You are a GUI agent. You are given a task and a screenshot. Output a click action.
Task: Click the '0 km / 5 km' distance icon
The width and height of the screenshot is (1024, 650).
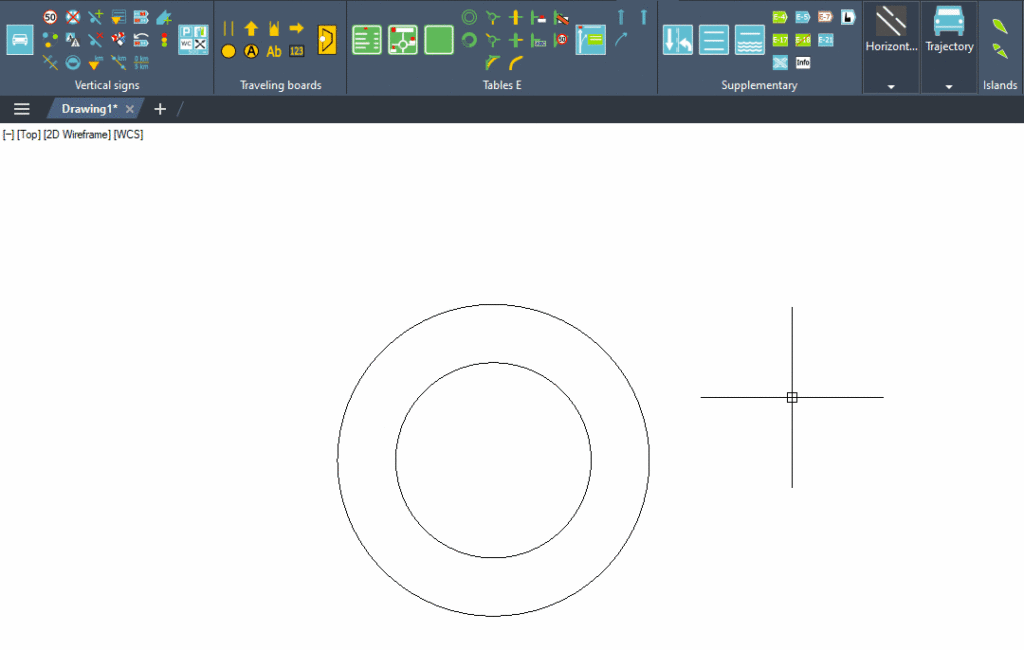(x=141, y=63)
